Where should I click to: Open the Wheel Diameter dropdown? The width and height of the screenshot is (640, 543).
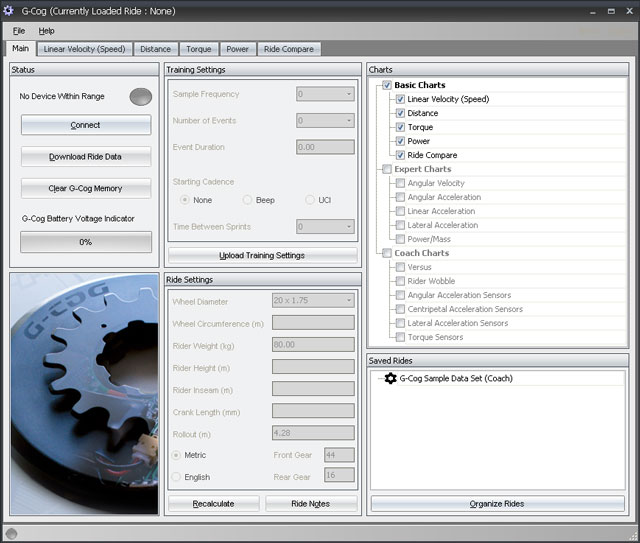313,300
